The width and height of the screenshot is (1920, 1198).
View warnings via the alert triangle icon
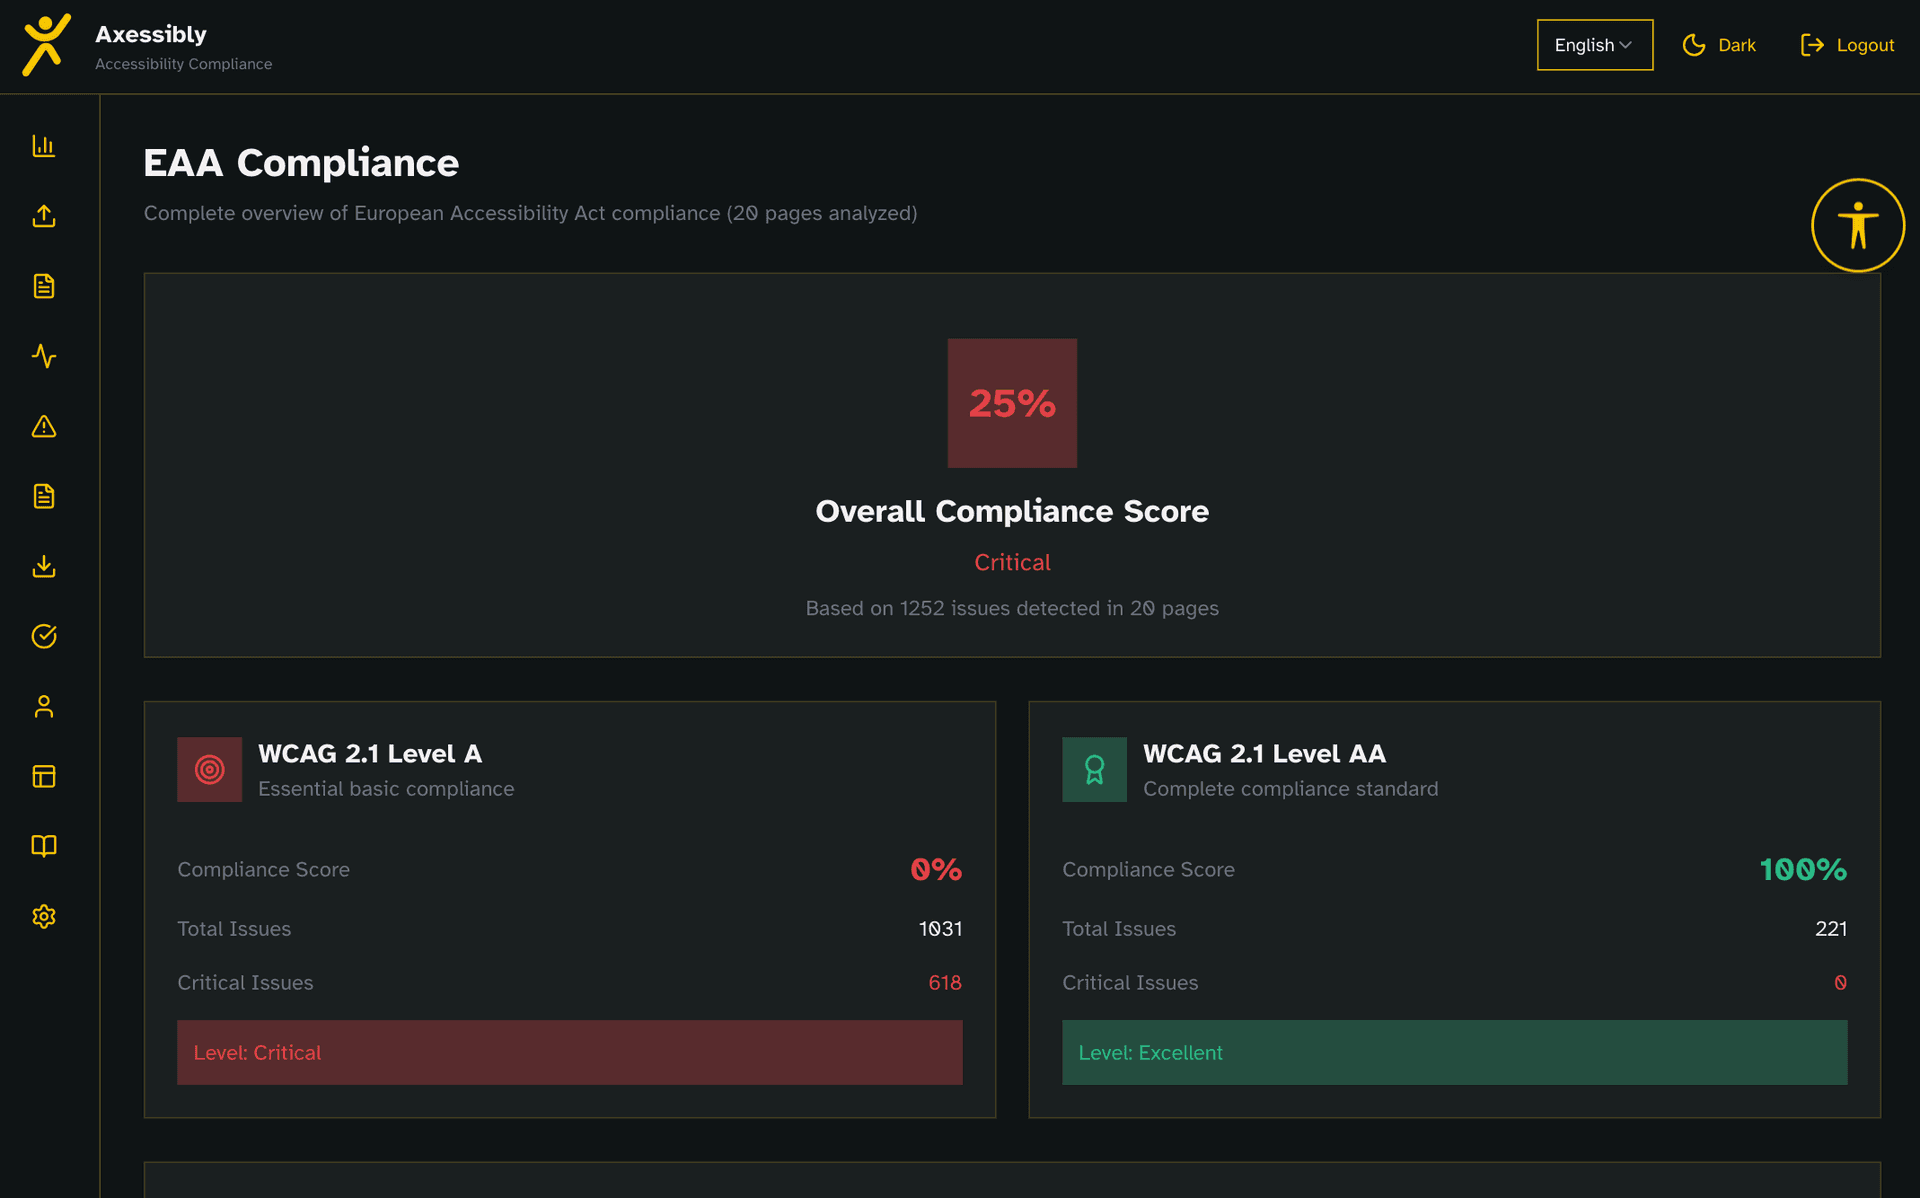click(44, 426)
